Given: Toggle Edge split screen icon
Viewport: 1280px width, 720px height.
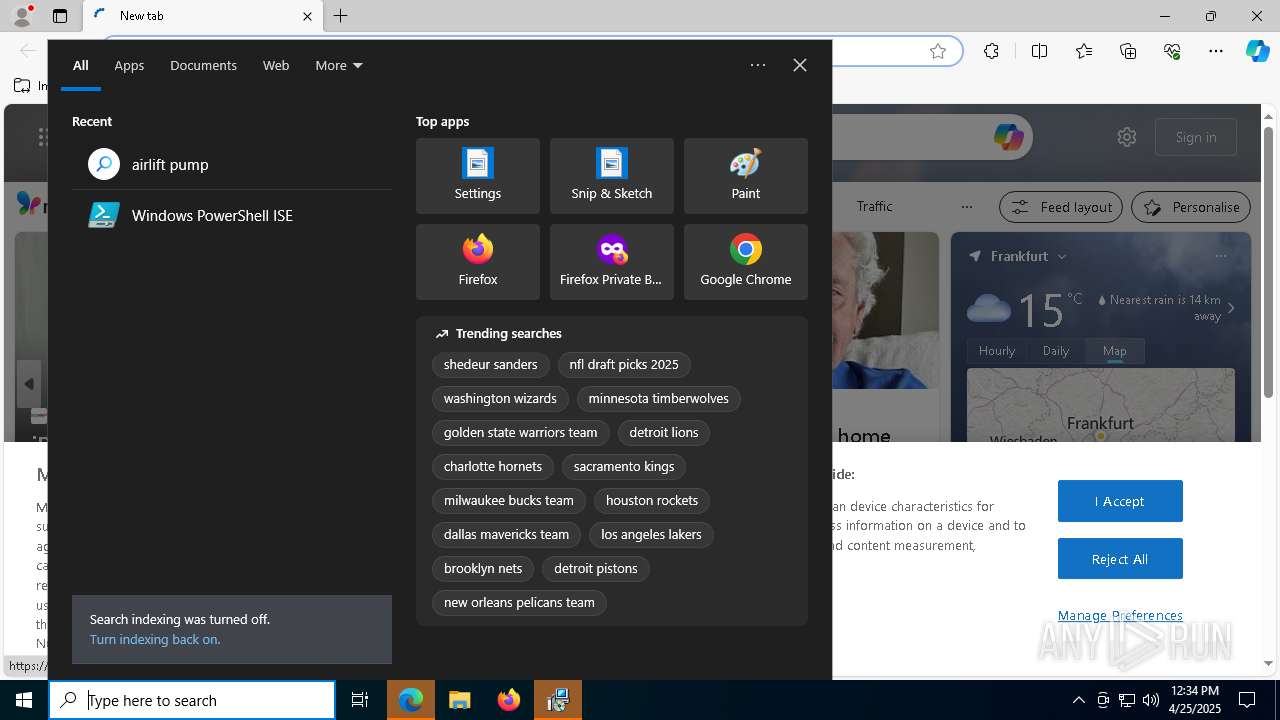Looking at the screenshot, I should [x=1039, y=51].
